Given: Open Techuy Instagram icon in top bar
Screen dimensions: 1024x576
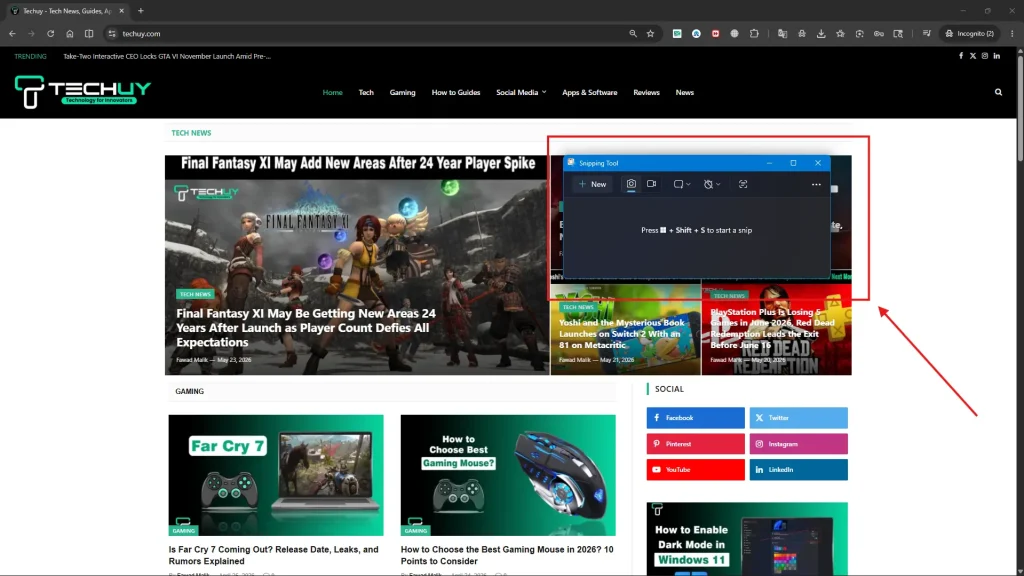Looking at the screenshot, I should click(985, 56).
